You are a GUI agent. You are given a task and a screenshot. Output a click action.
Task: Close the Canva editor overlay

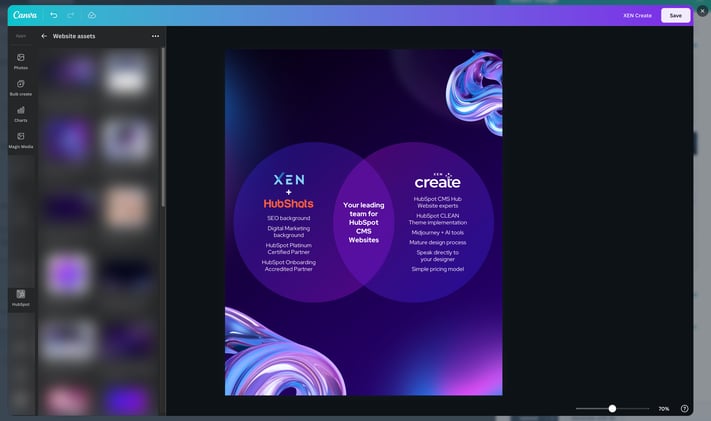coord(702,10)
